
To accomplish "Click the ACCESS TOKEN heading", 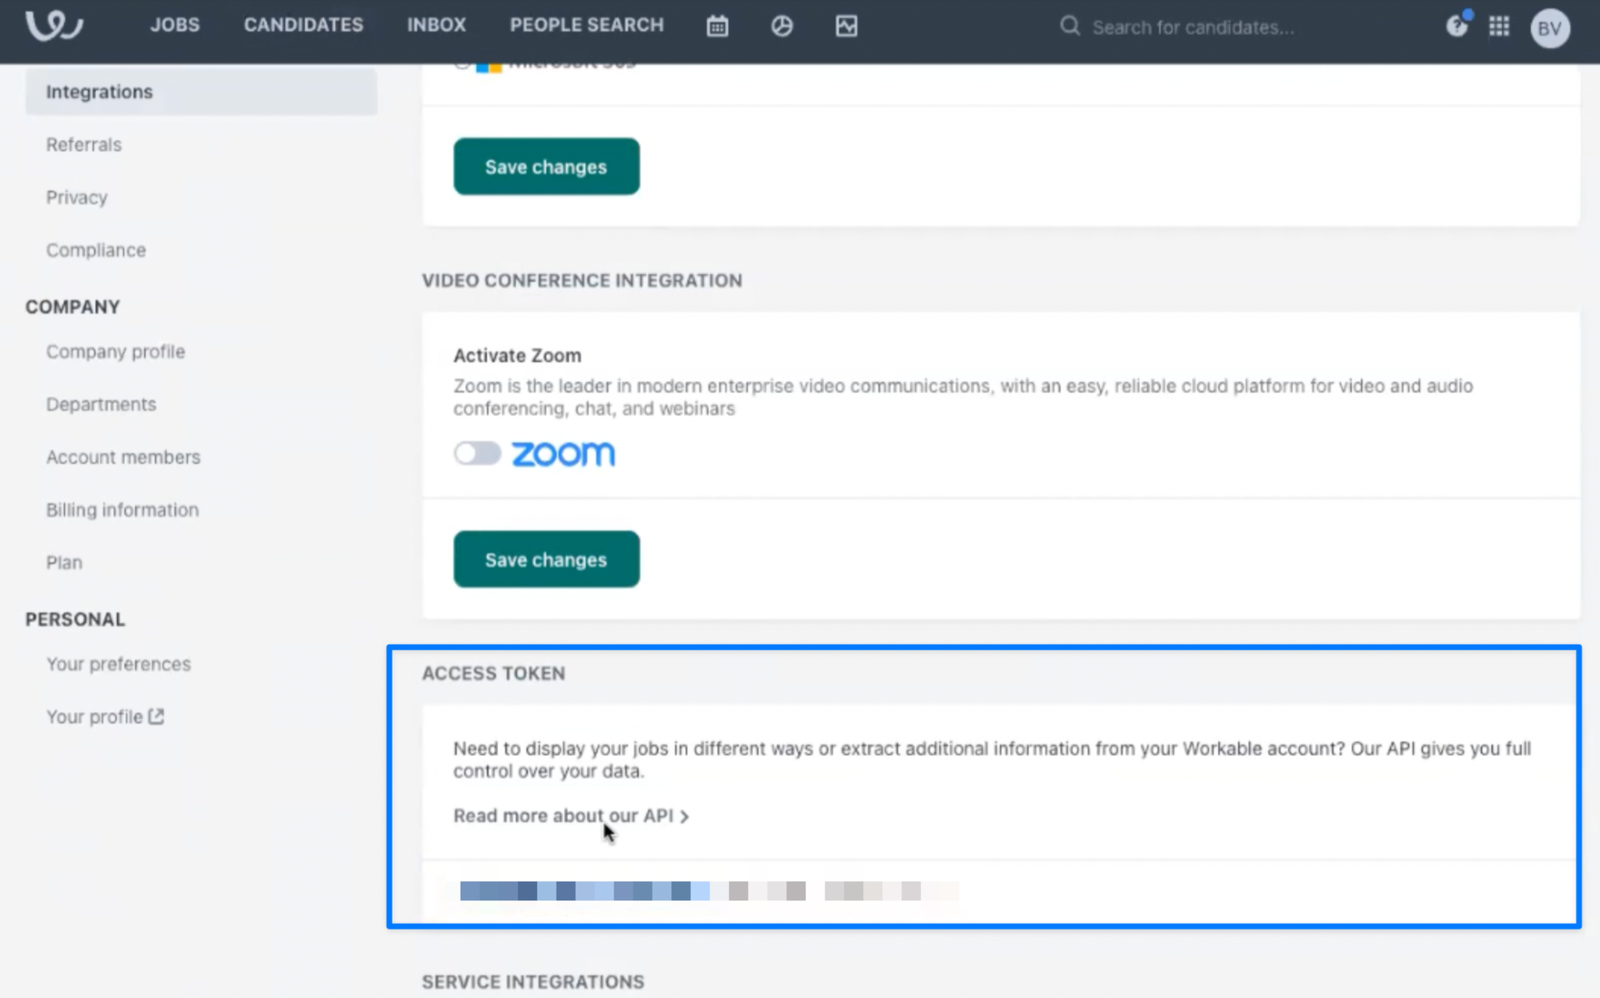I will pyautogui.click(x=493, y=674).
